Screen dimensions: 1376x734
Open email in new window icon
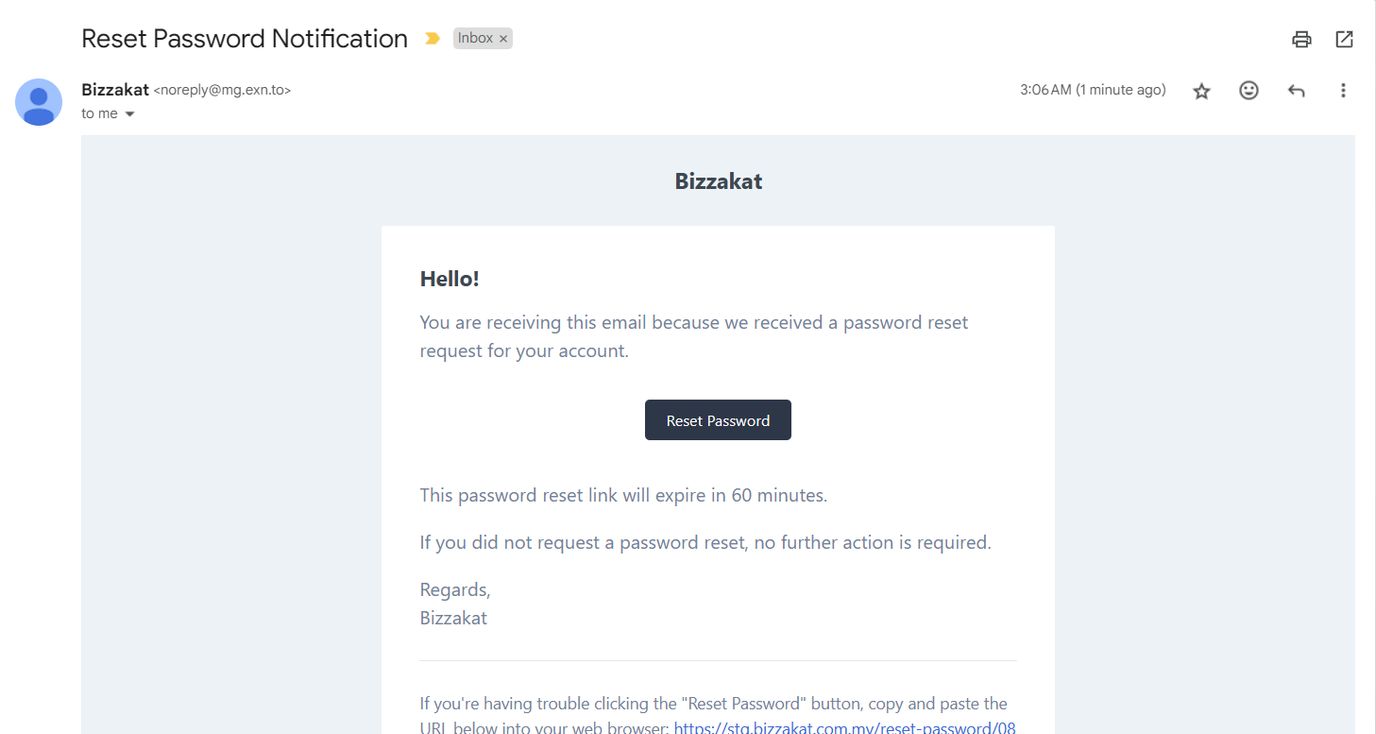[x=1345, y=39]
